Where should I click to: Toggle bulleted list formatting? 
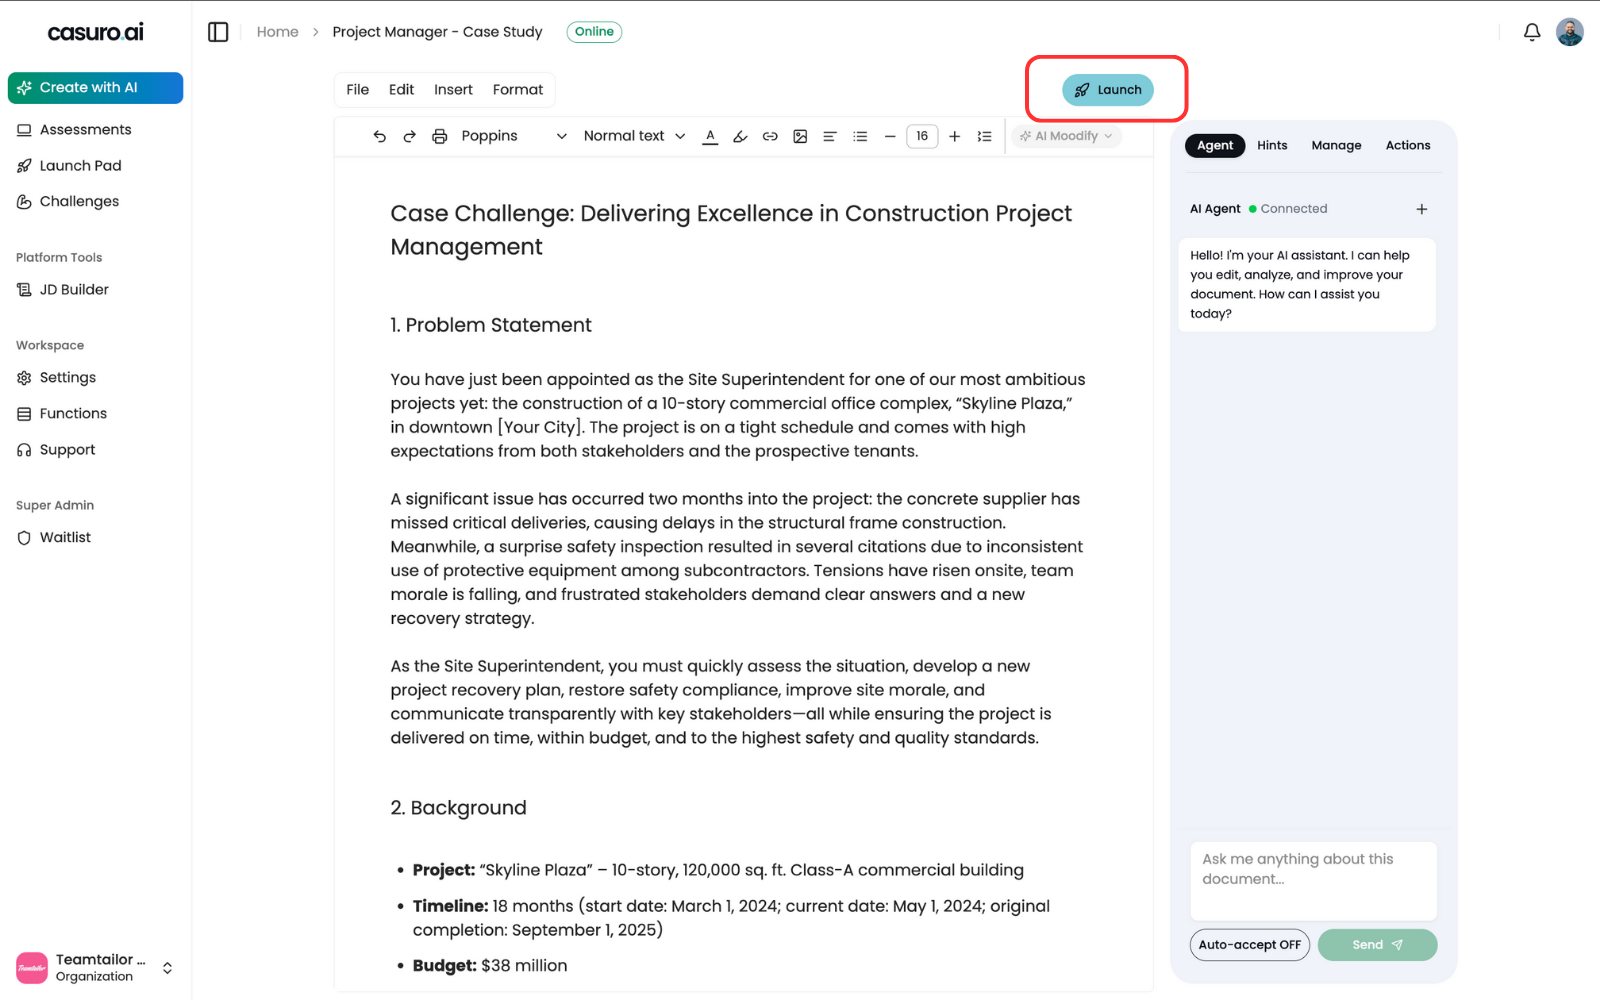(x=860, y=136)
